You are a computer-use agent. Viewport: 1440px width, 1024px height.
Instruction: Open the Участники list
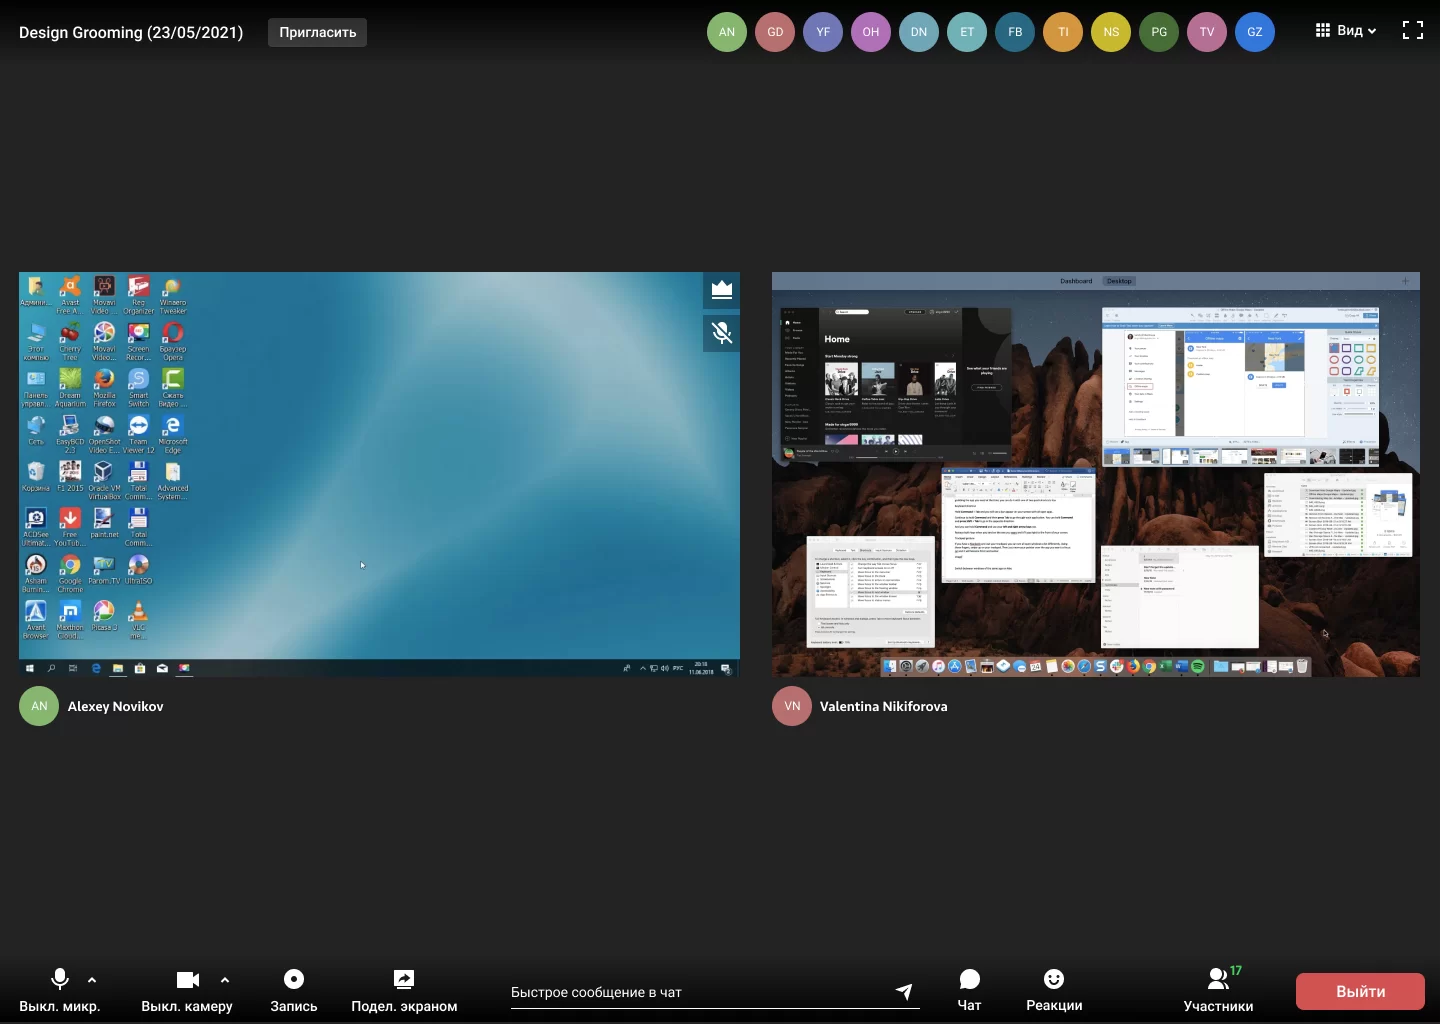point(1218,989)
